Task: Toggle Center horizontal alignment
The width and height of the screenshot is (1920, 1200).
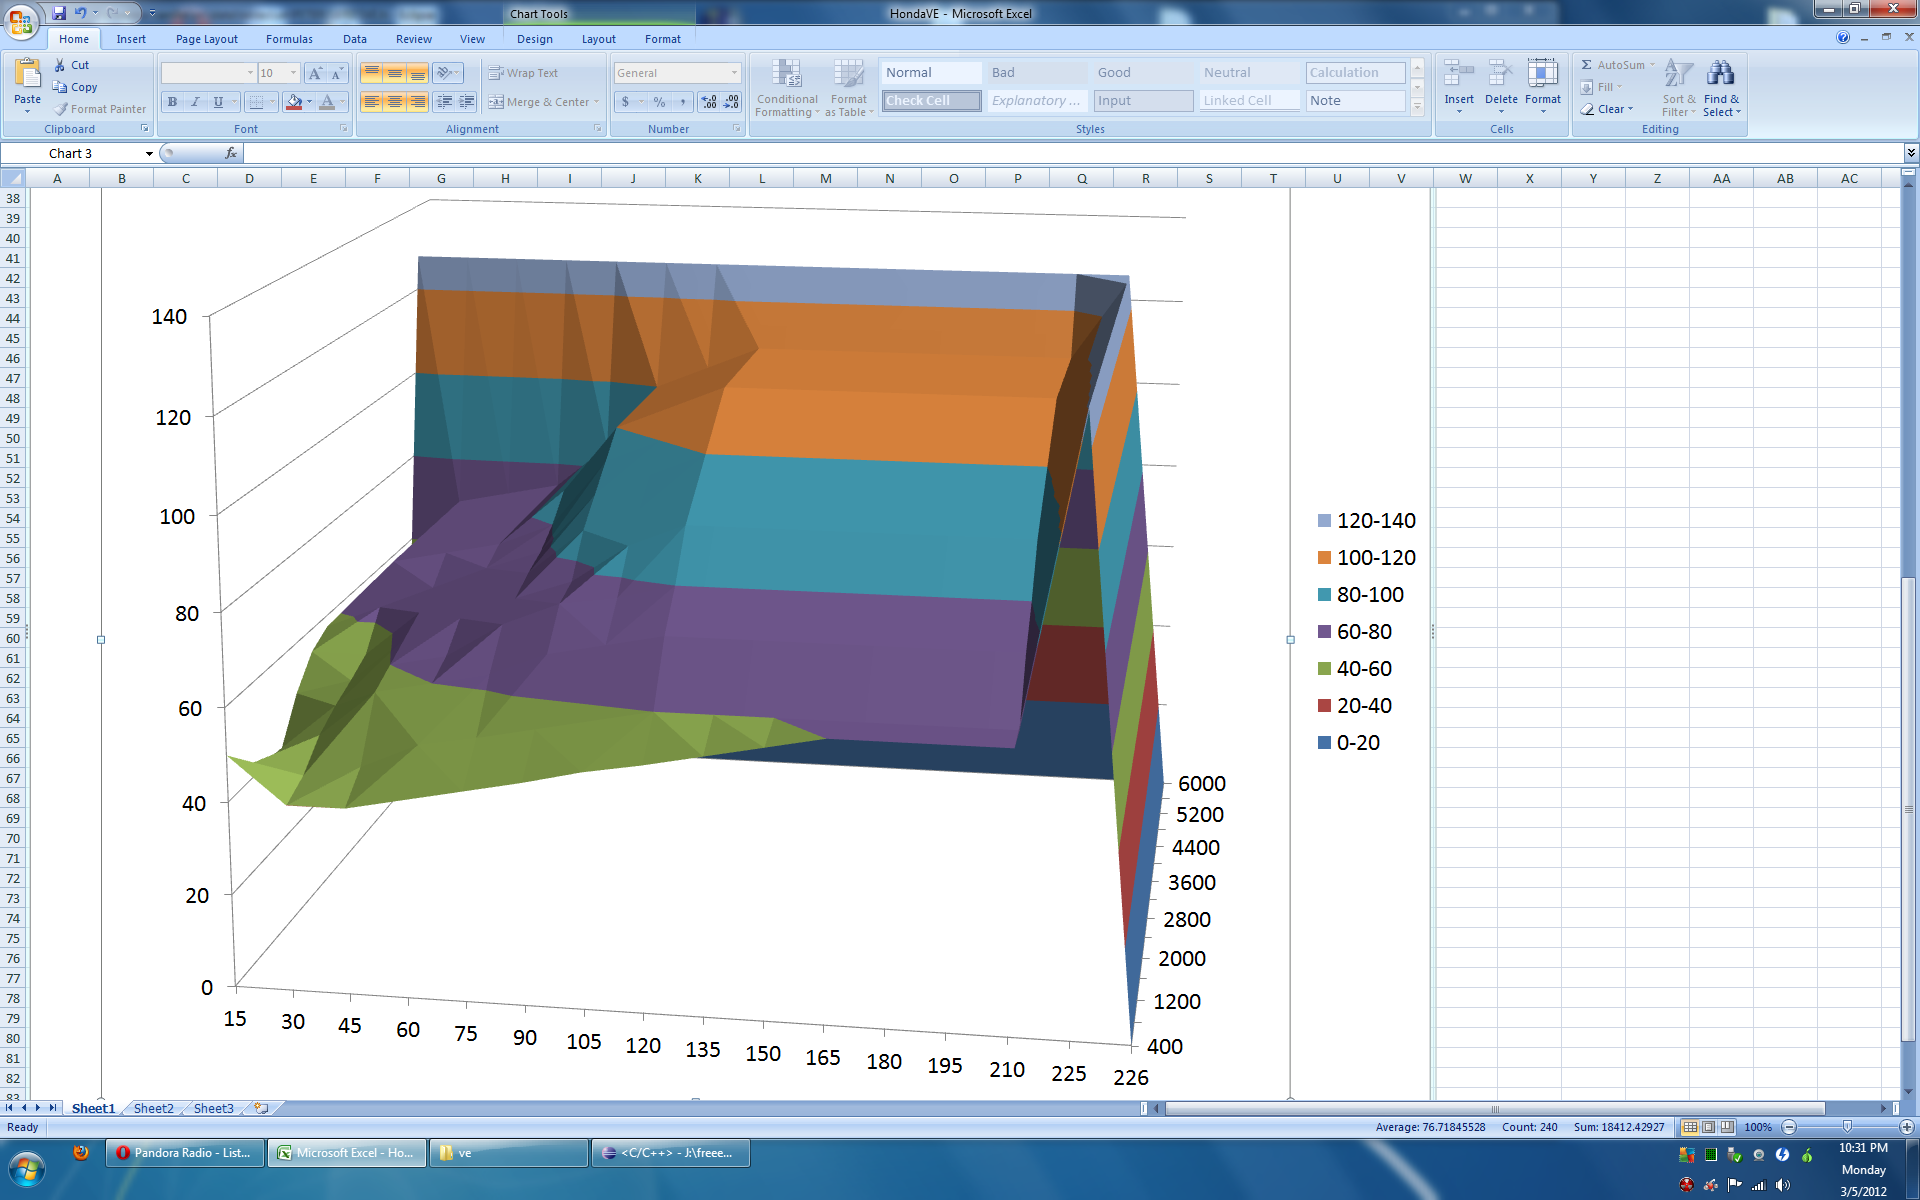Action: coord(395,102)
